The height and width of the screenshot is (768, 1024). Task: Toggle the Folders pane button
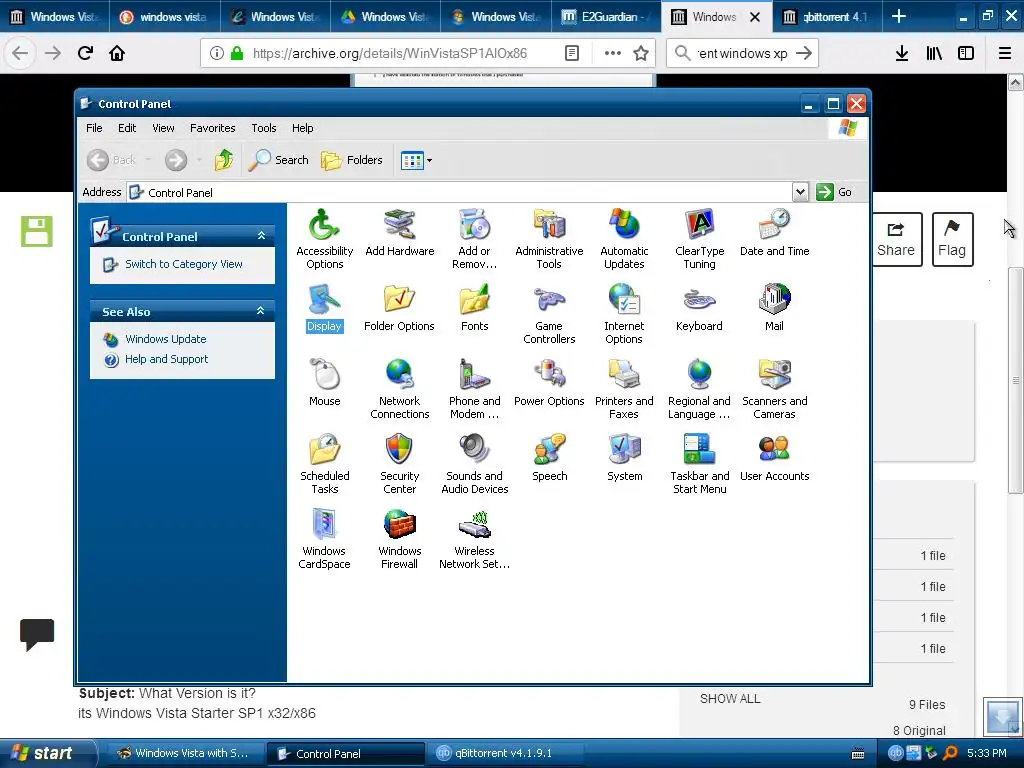pyautogui.click(x=351, y=159)
